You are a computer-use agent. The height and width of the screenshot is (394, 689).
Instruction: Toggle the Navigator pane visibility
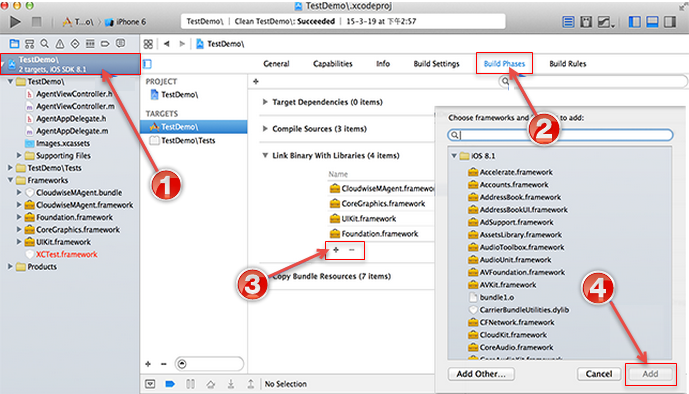pos(635,22)
